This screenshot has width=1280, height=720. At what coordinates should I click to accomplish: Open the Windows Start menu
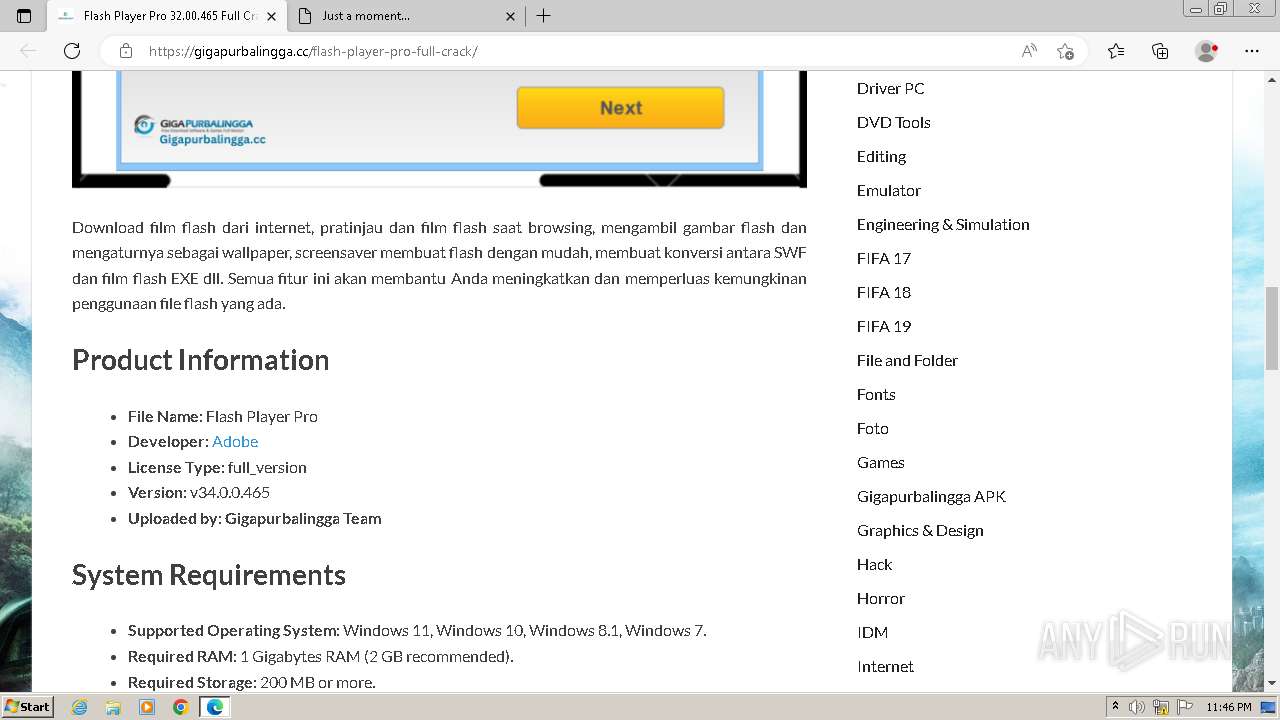click(x=28, y=706)
